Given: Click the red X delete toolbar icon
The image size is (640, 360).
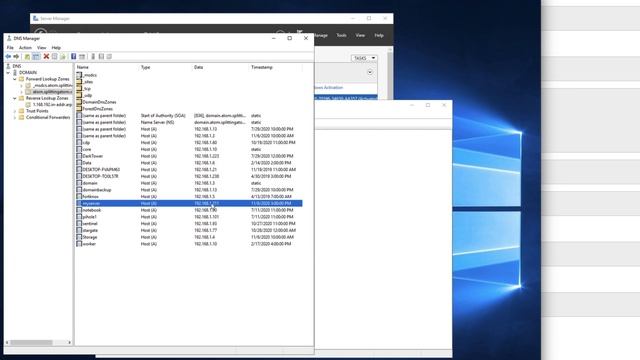Looking at the screenshot, I should (x=46, y=56).
